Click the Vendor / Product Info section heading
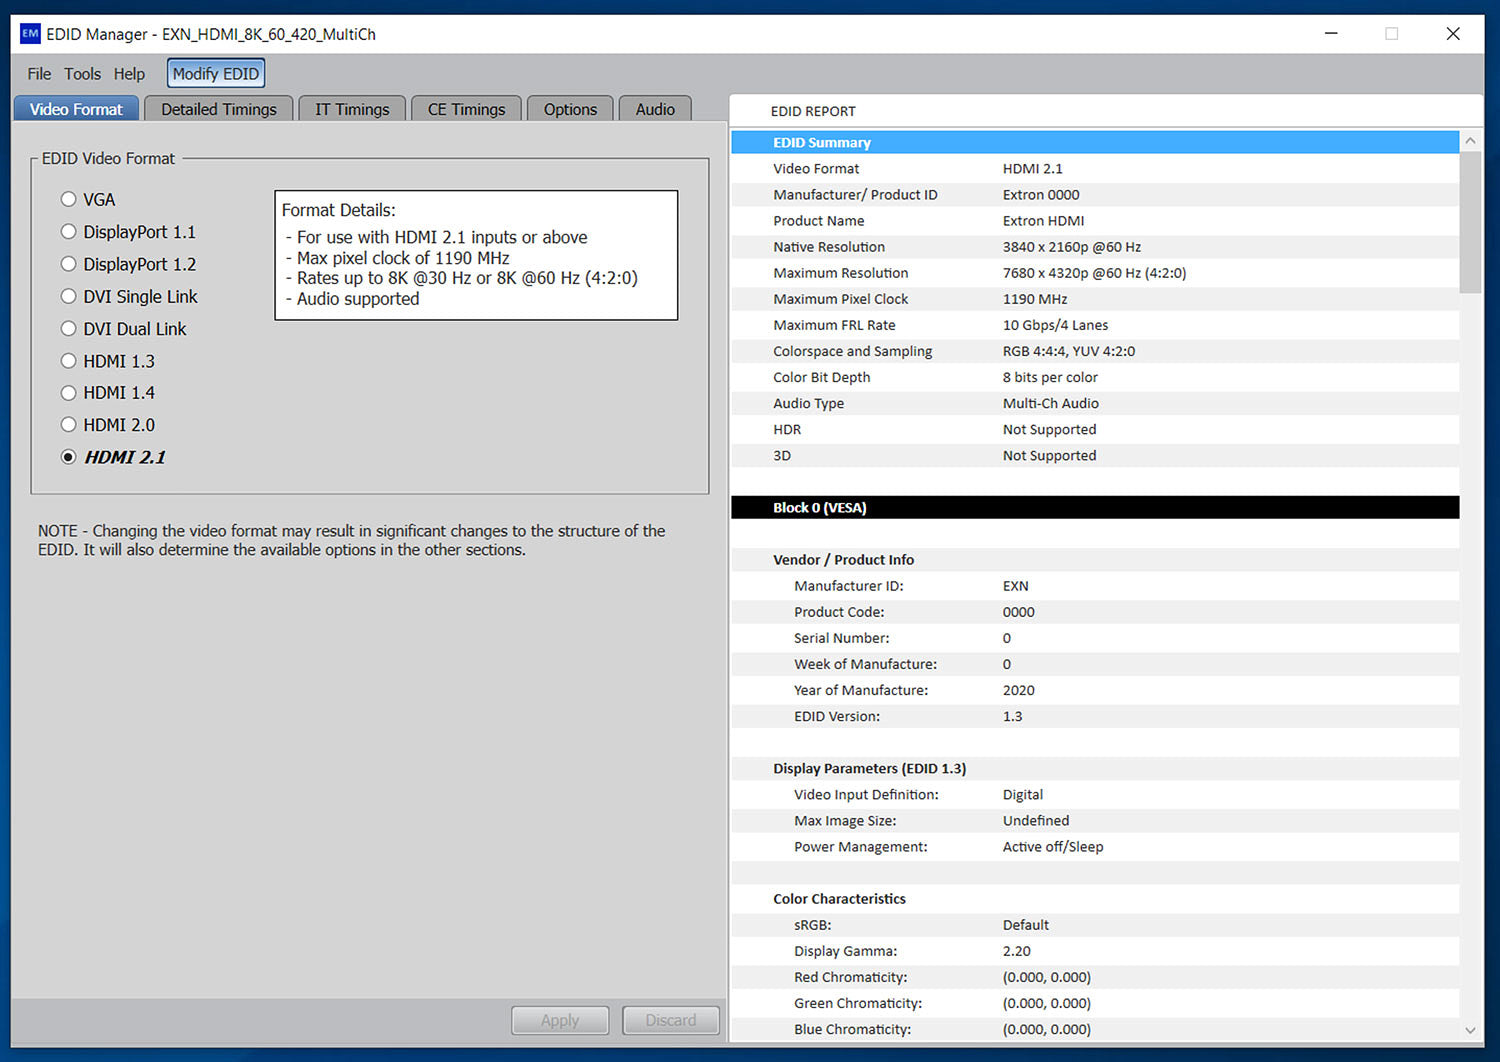 click(x=843, y=560)
